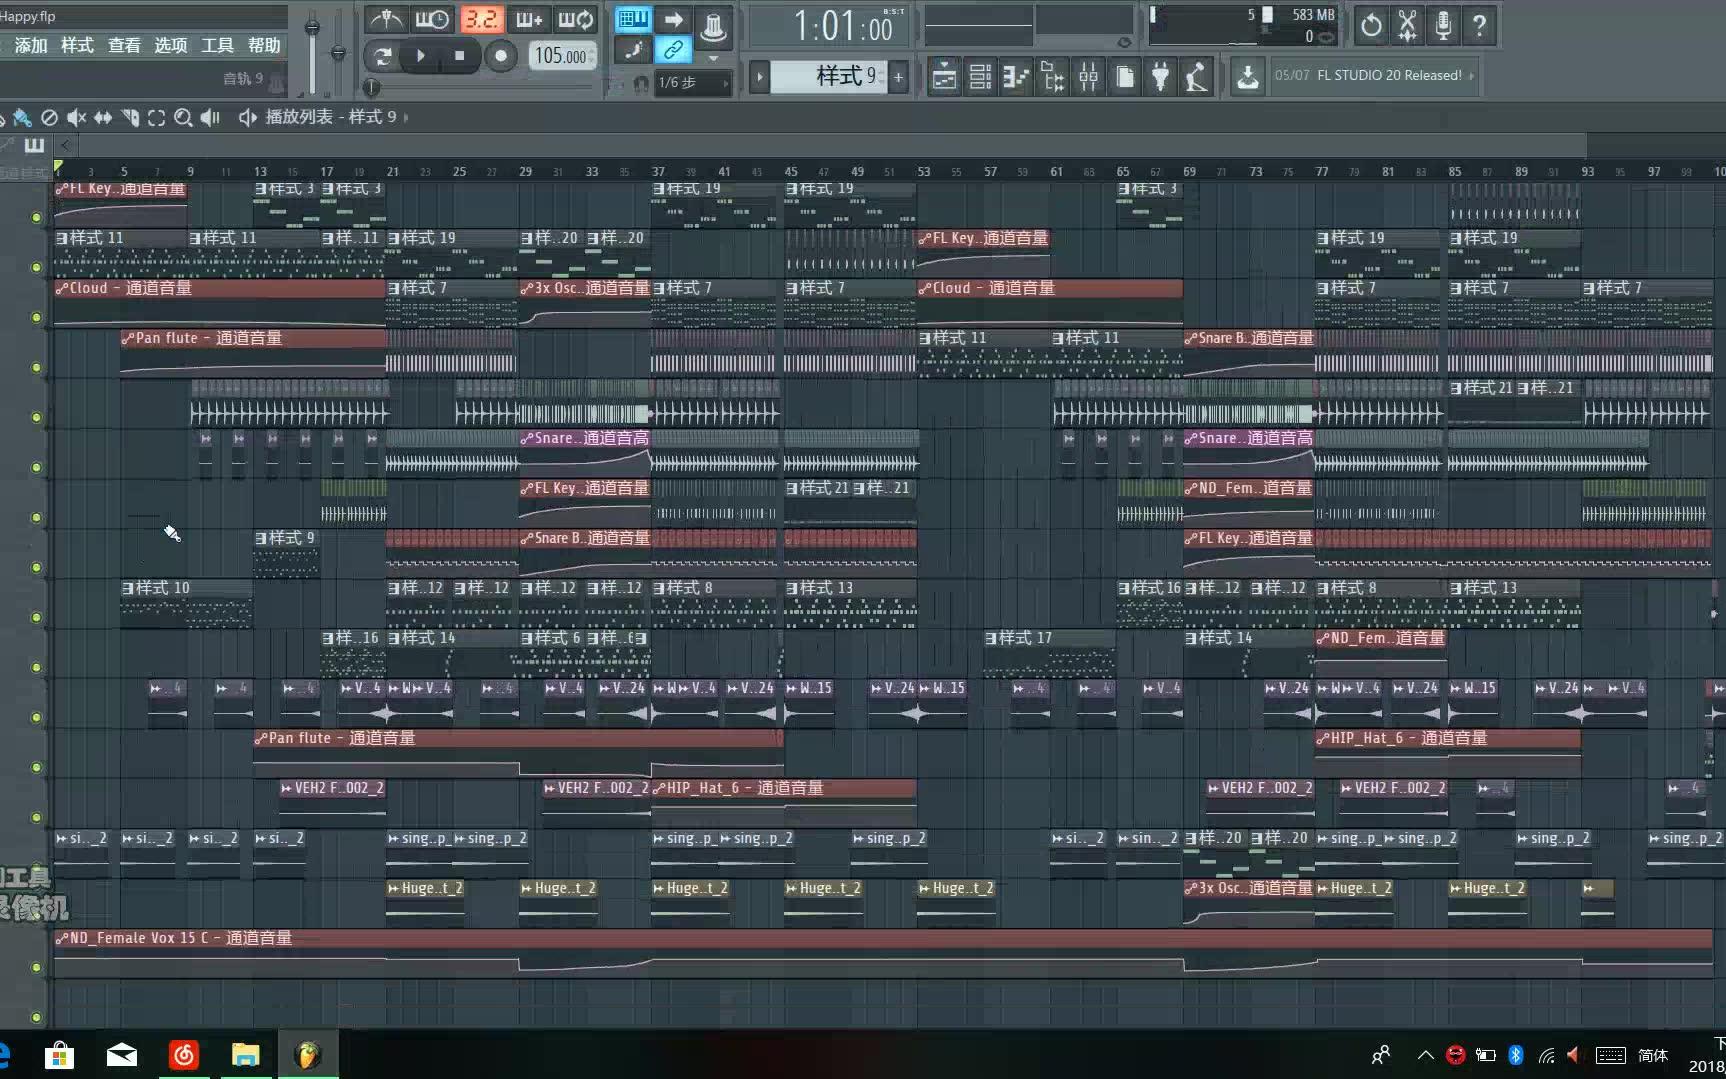1726x1079 pixels.
Task: Click the song position slider knob
Action: tap(371, 86)
